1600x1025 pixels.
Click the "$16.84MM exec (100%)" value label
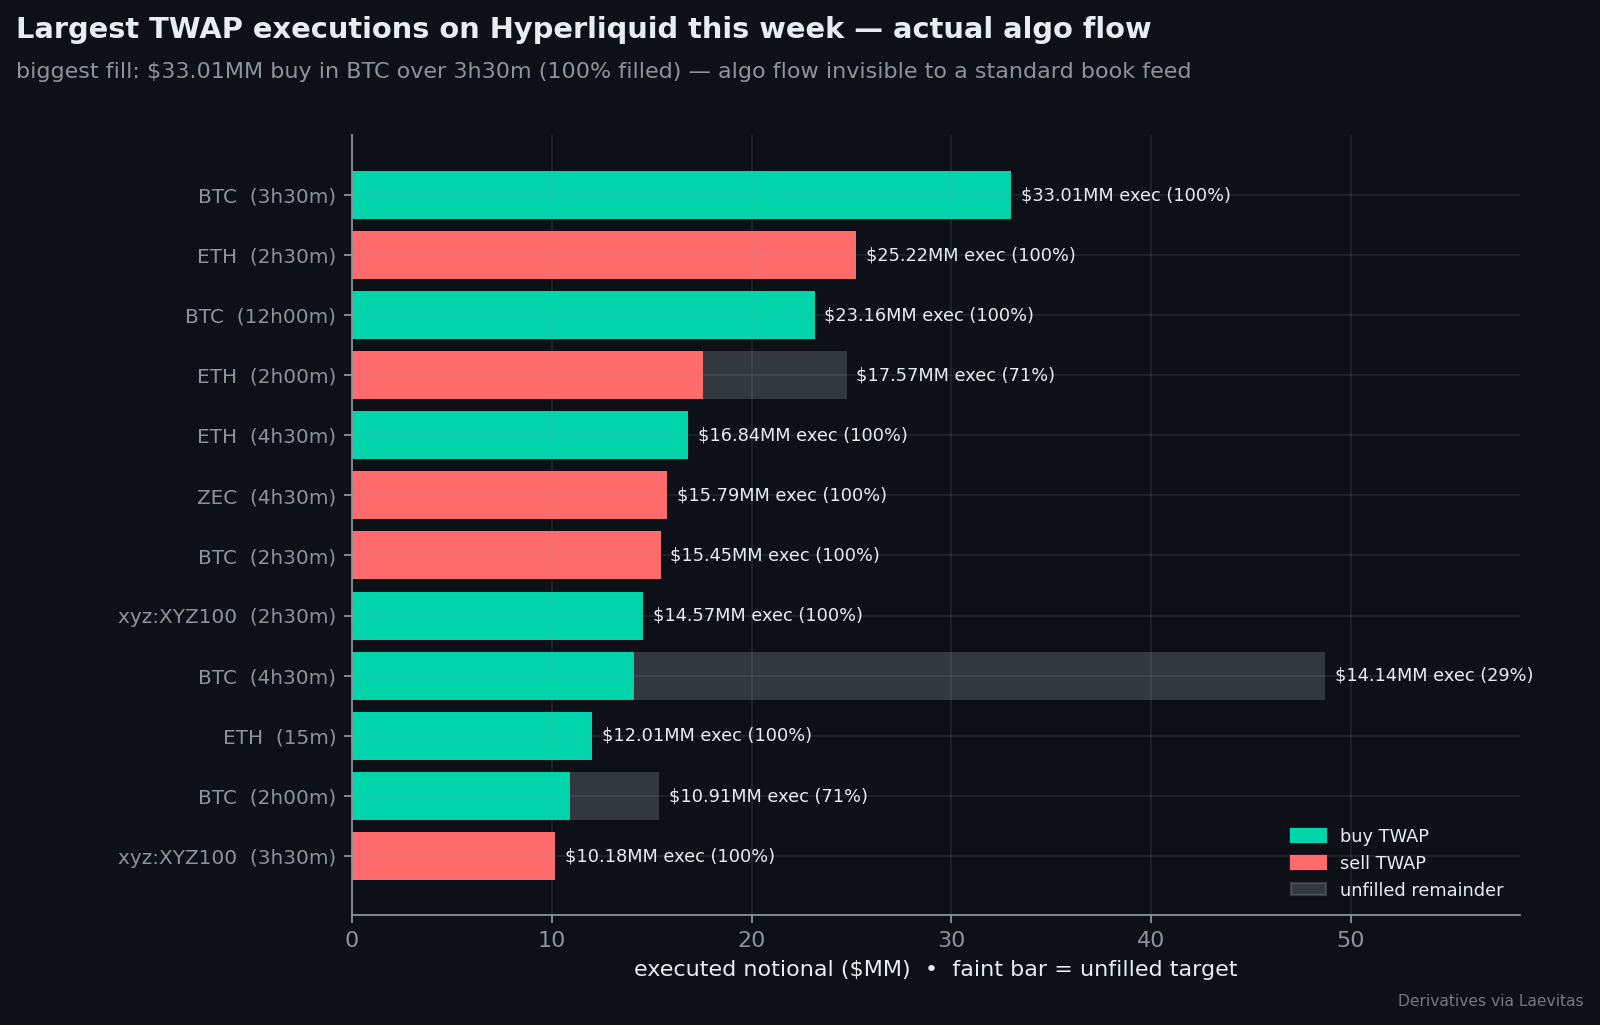point(803,435)
